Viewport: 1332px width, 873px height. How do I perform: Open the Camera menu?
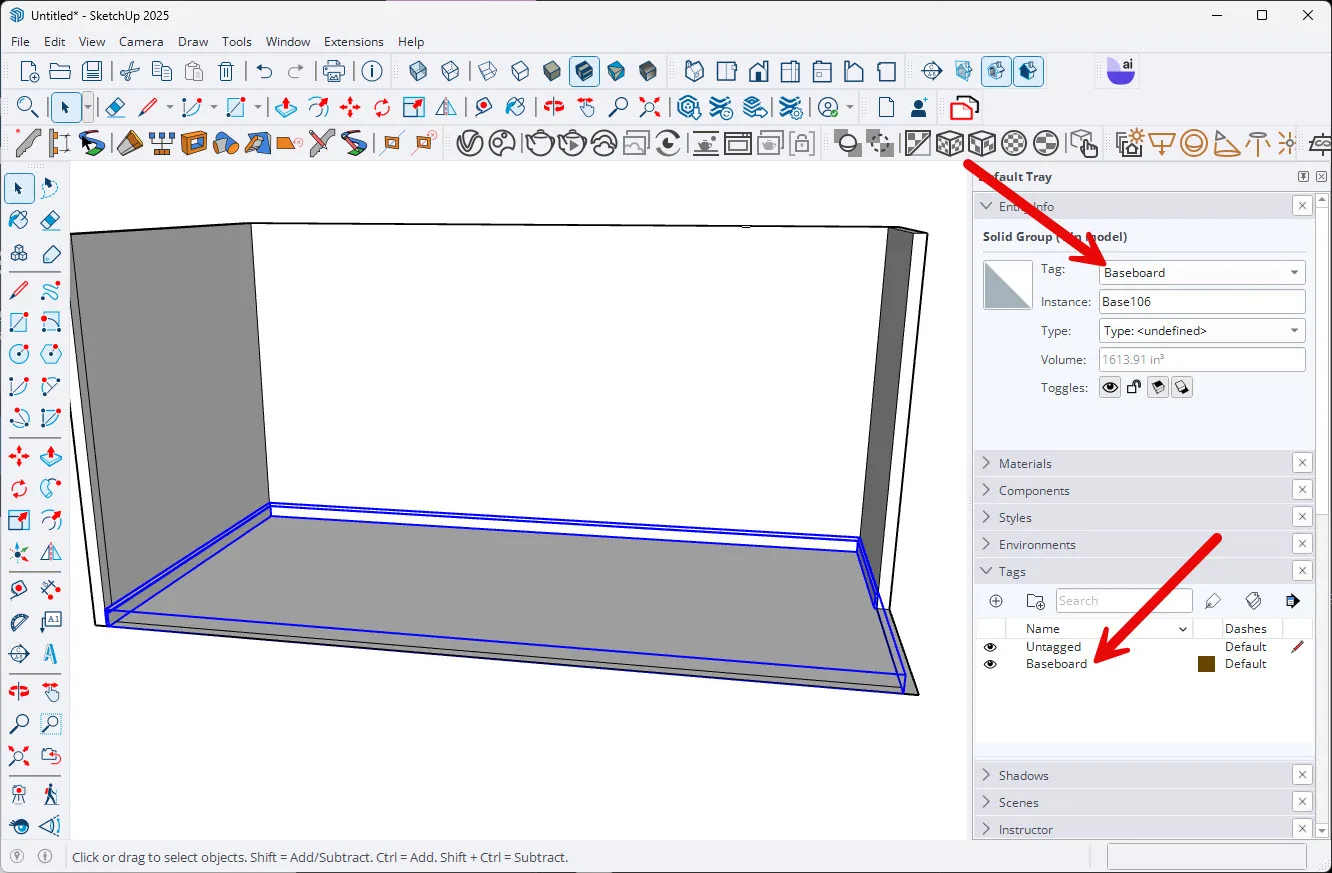(140, 41)
